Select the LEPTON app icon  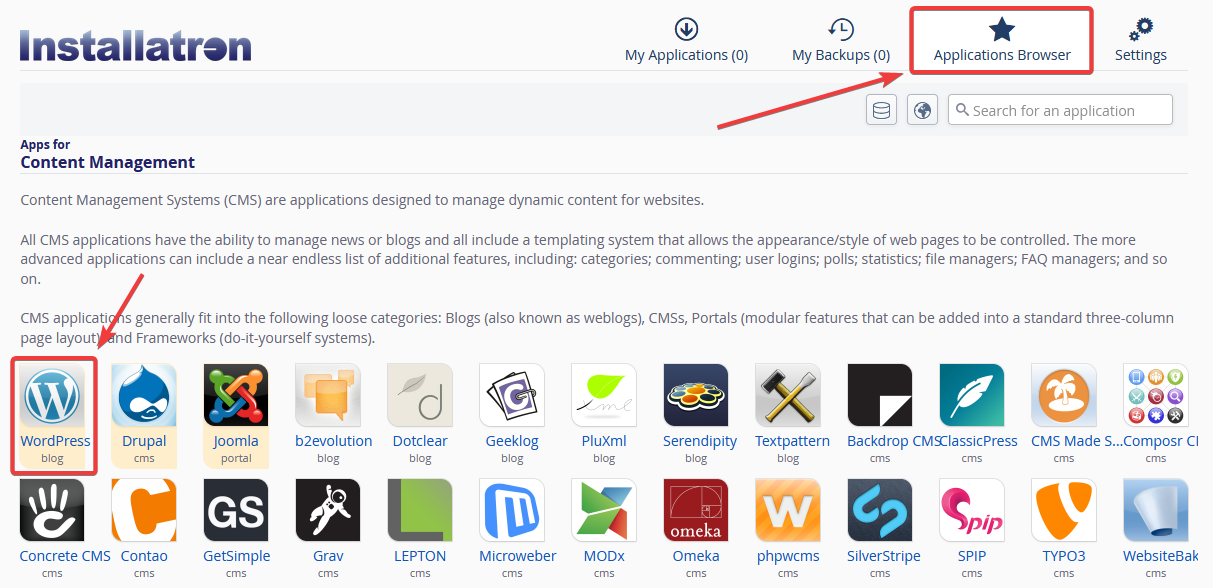pyautogui.click(x=420, y=510)
